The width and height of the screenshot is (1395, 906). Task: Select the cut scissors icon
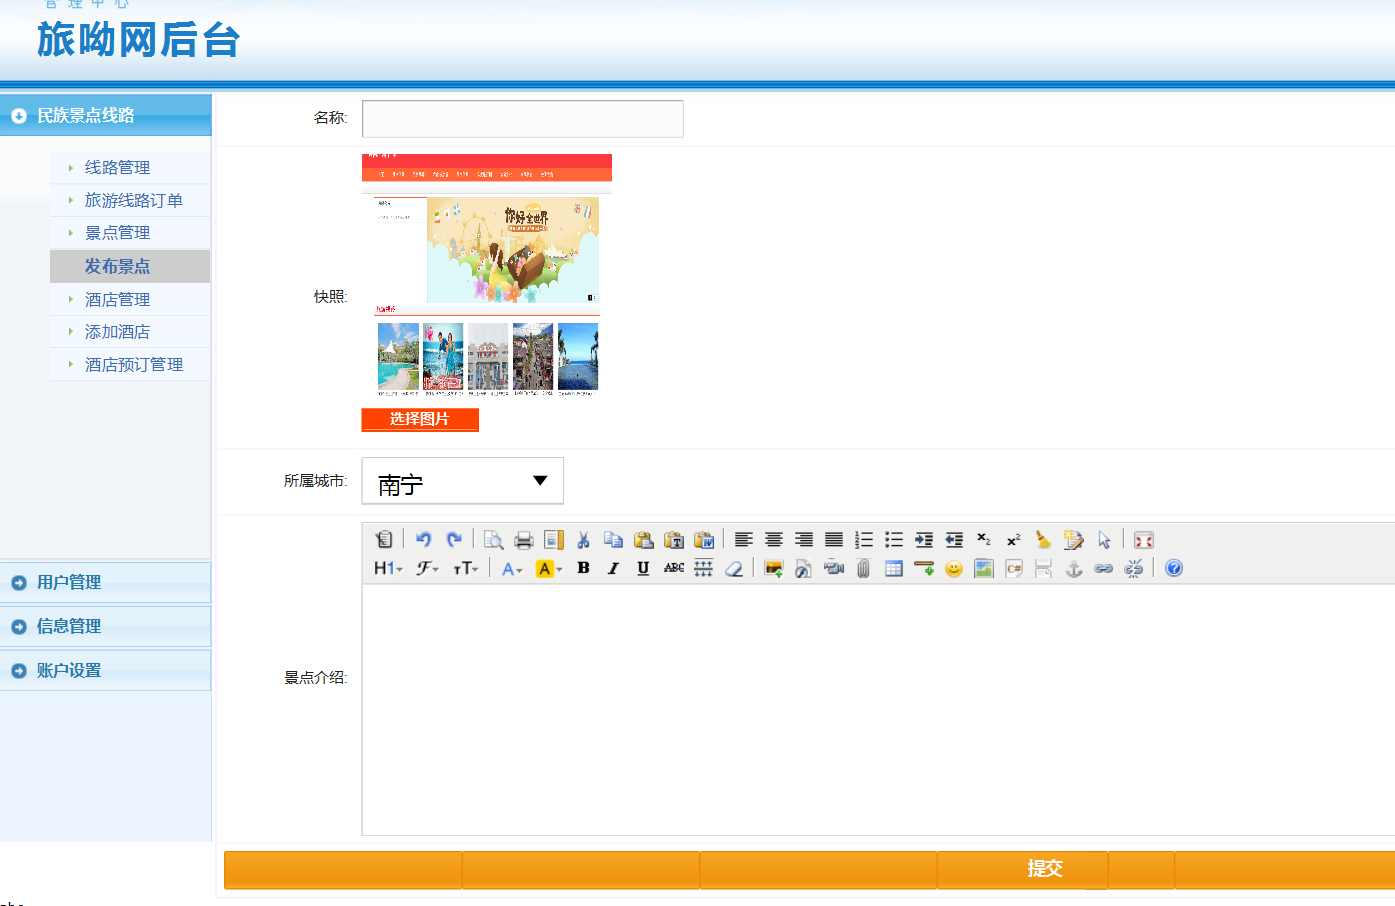pos(583,540)
